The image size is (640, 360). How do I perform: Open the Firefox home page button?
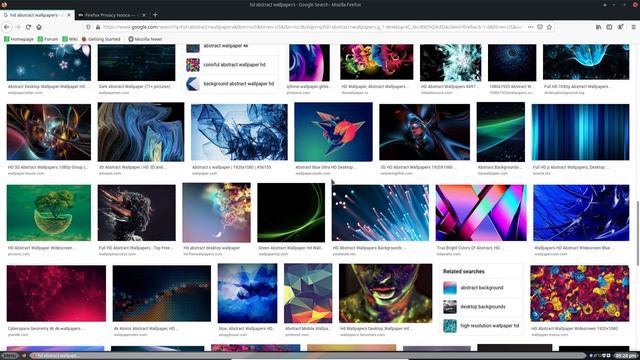coord(39,27)
